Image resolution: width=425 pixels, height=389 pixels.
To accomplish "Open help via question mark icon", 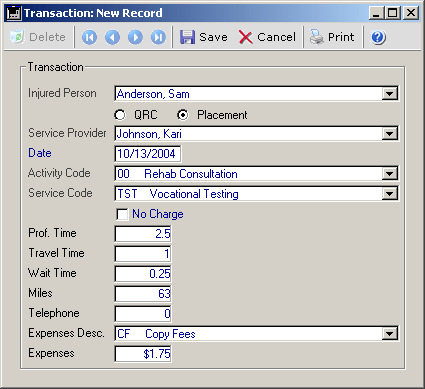I will coord(378,37).
